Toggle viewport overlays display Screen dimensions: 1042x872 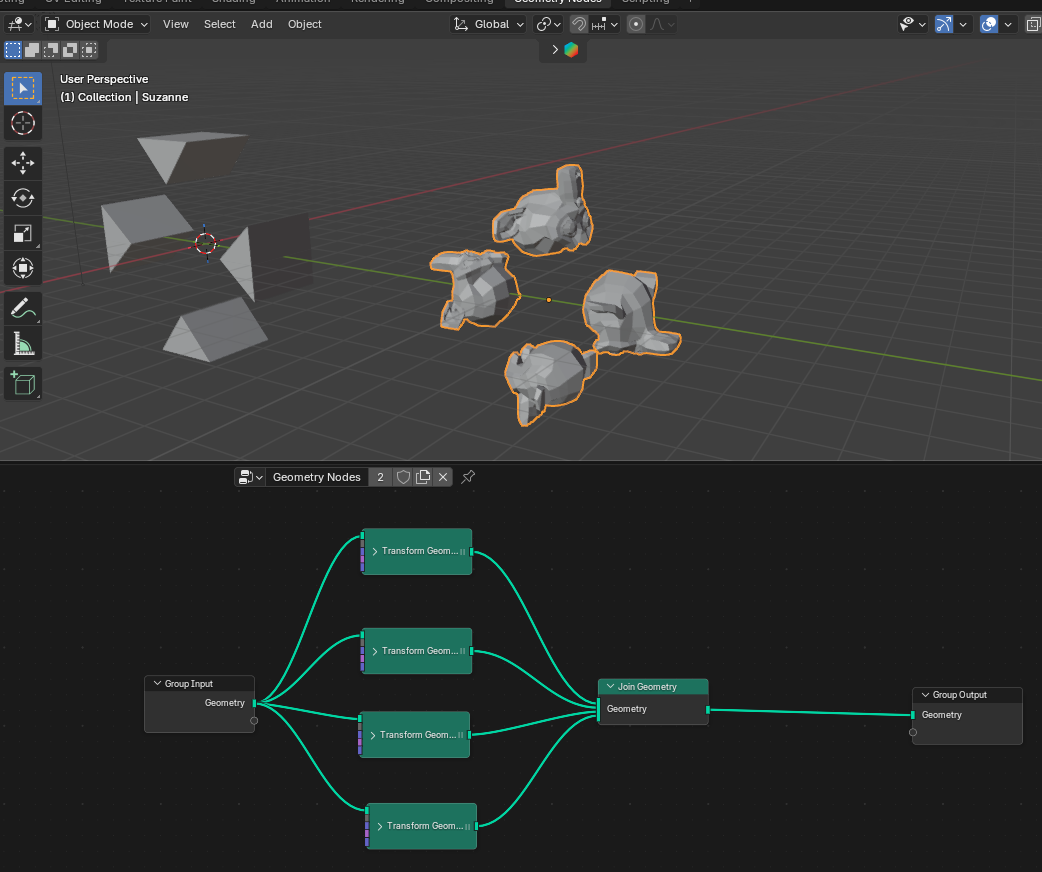point(989,25)
